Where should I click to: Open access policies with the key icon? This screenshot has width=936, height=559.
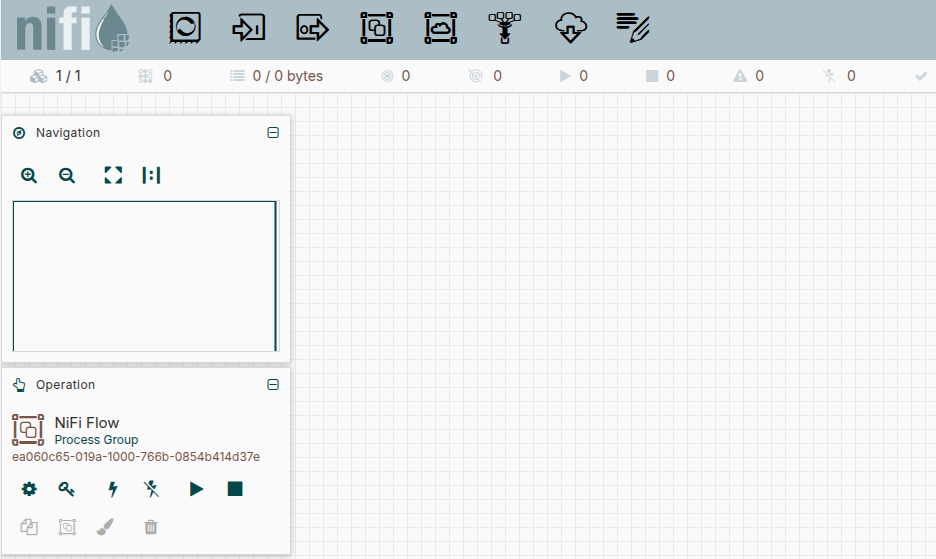point(67,489)
